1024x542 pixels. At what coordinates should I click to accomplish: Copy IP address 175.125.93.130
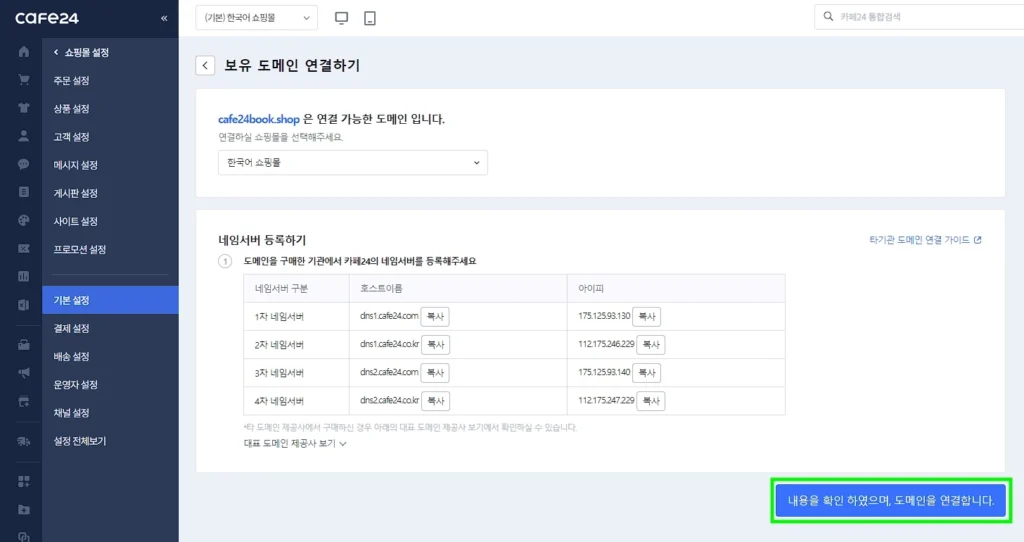point(647,316)
